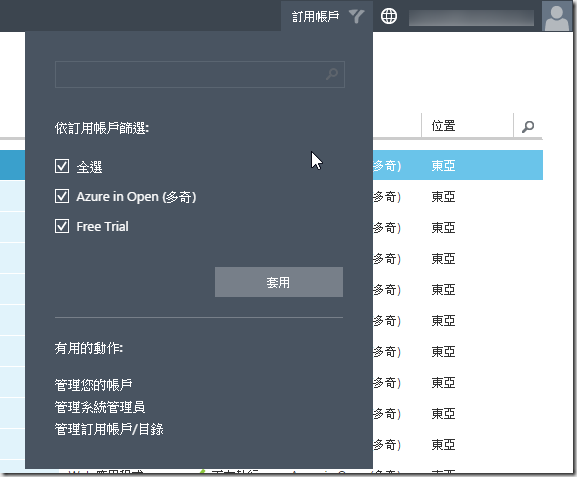Click the user avatar icon
The width and height of the screenshot is (577, 477).
556,16
